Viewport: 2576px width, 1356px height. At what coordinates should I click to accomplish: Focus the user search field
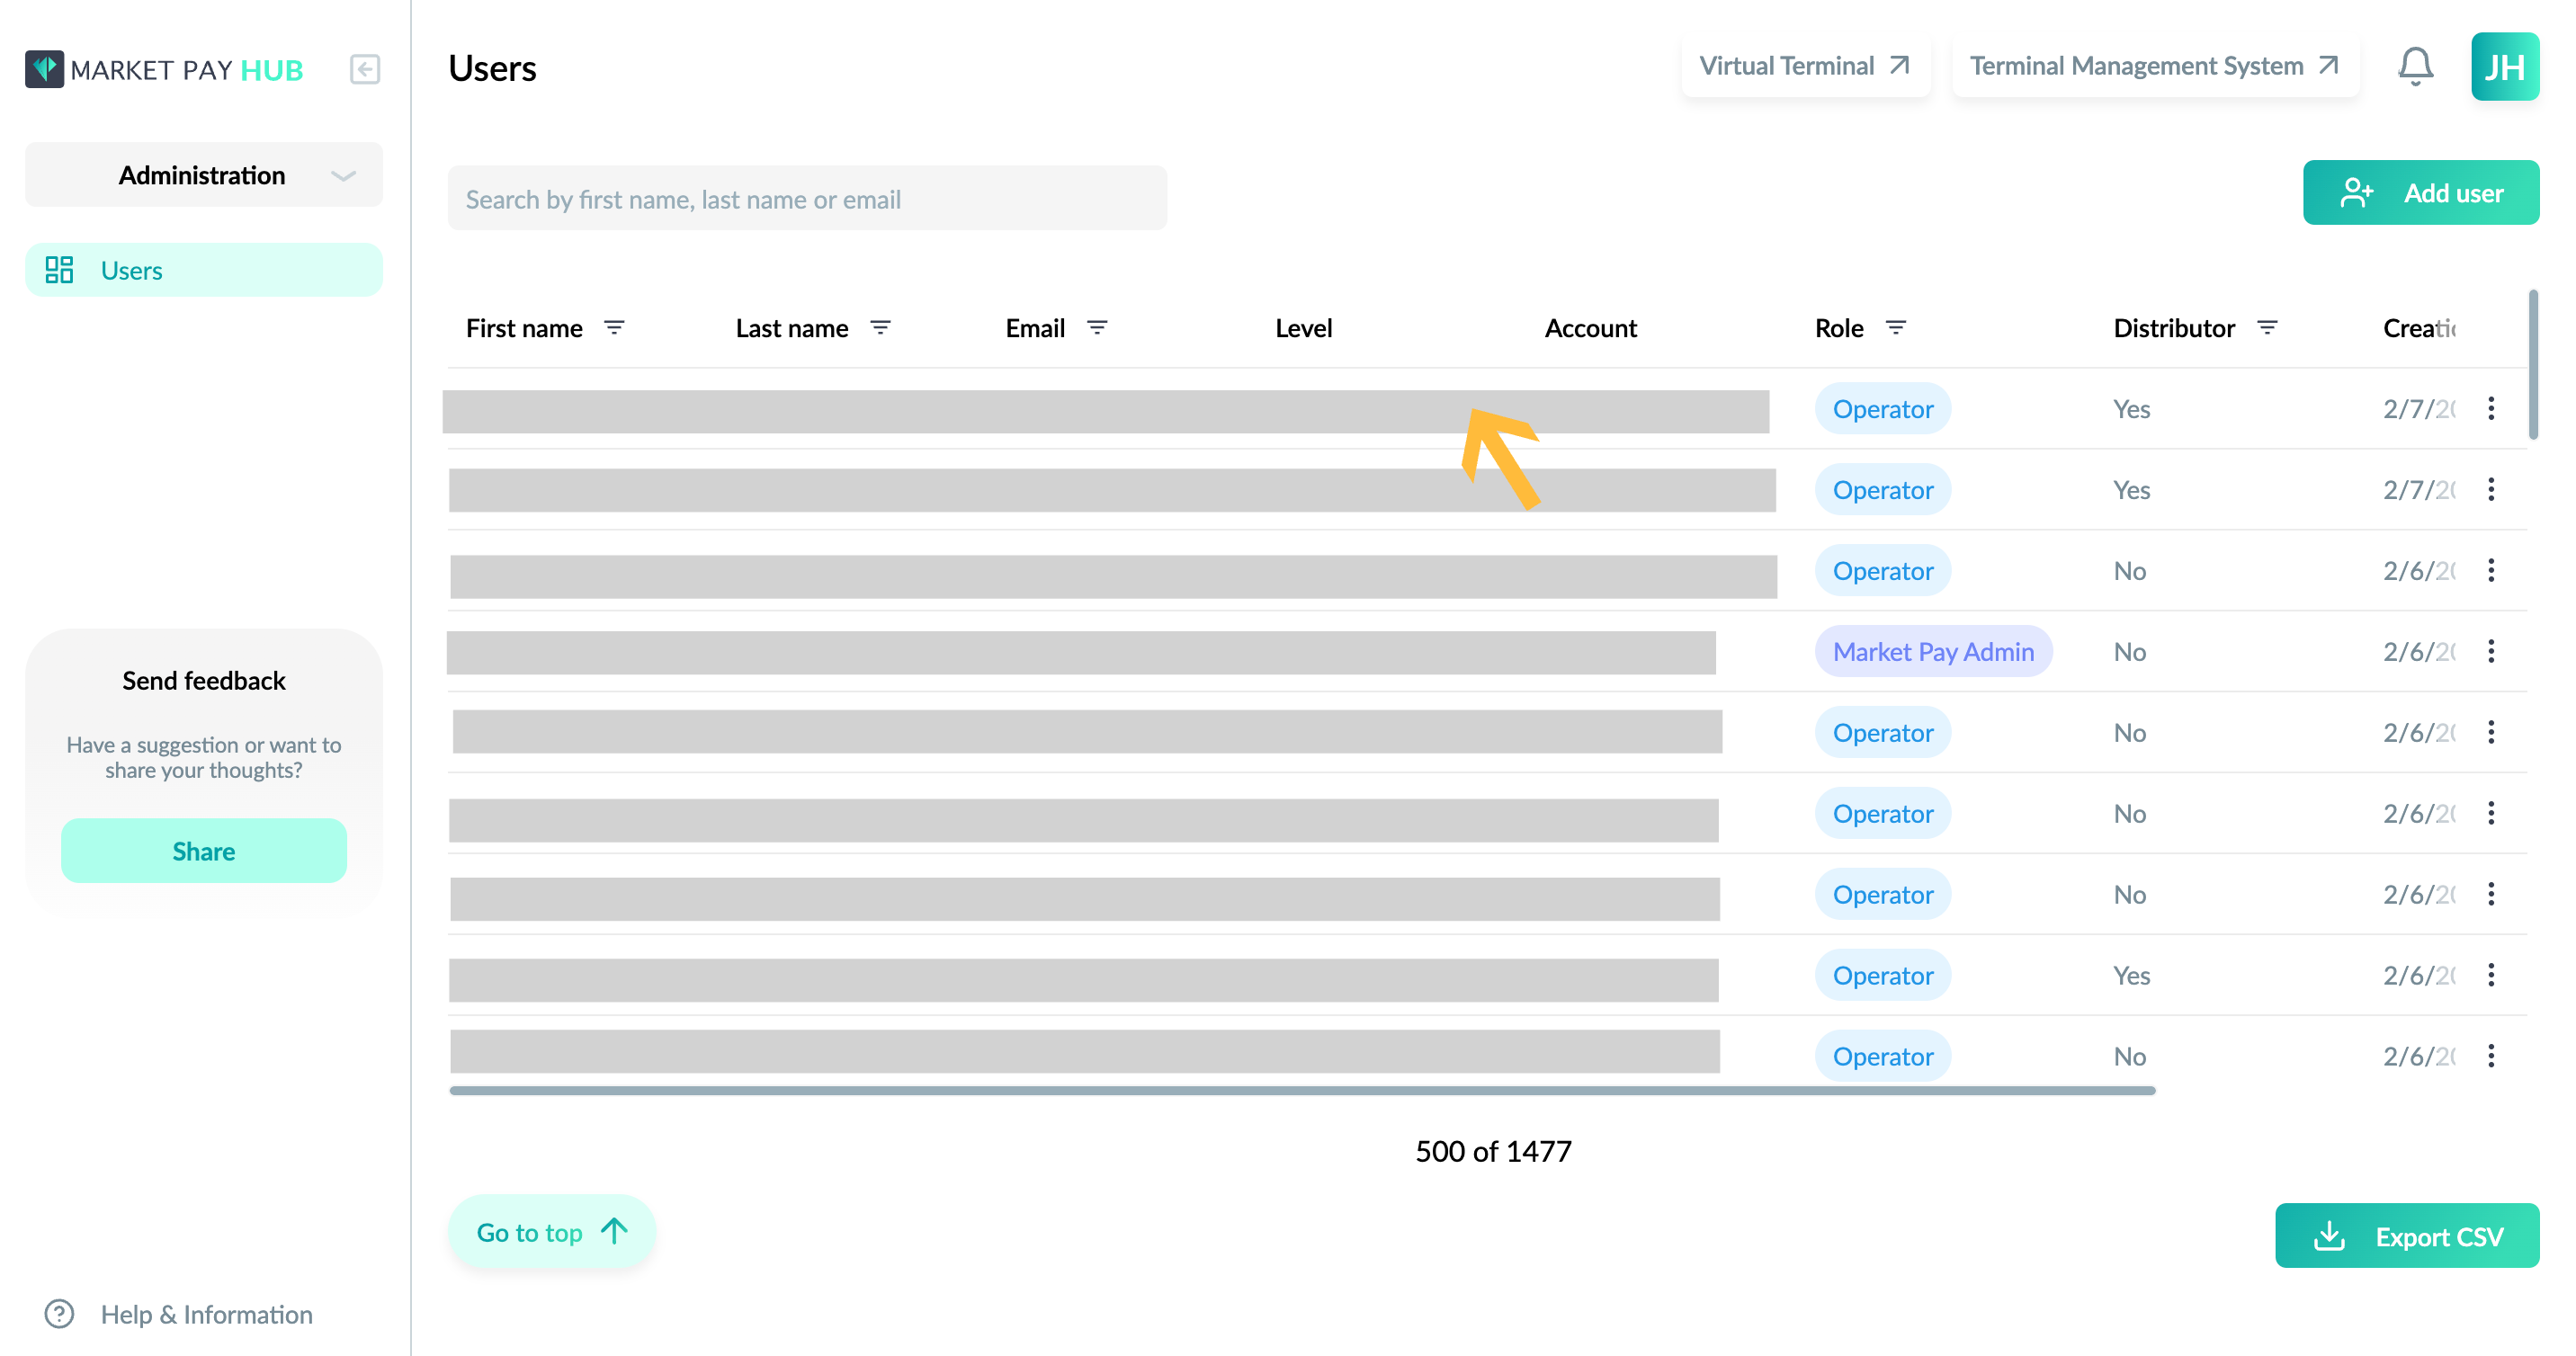pyautogui.click(x=807, y=199)
